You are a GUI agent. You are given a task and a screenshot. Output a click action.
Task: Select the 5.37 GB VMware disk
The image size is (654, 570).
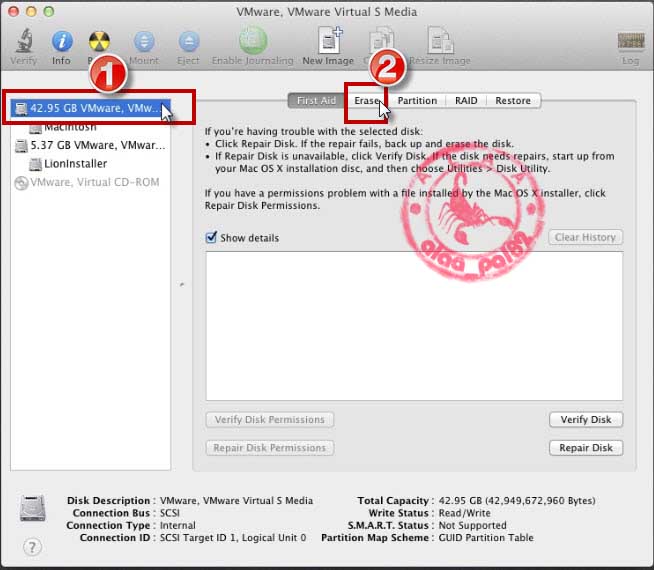pyautogui.click(x=90, y=145)
